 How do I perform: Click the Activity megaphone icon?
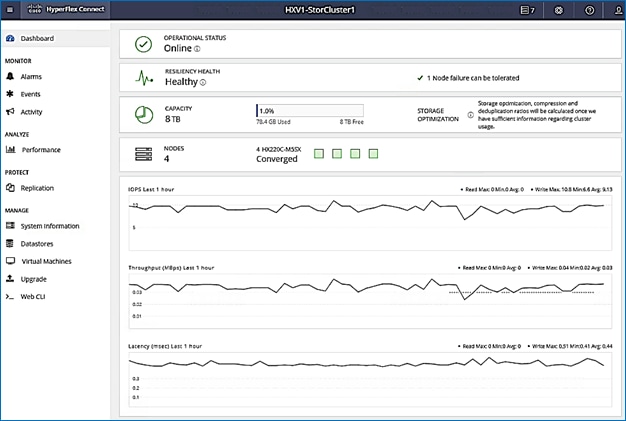(10, 111)
